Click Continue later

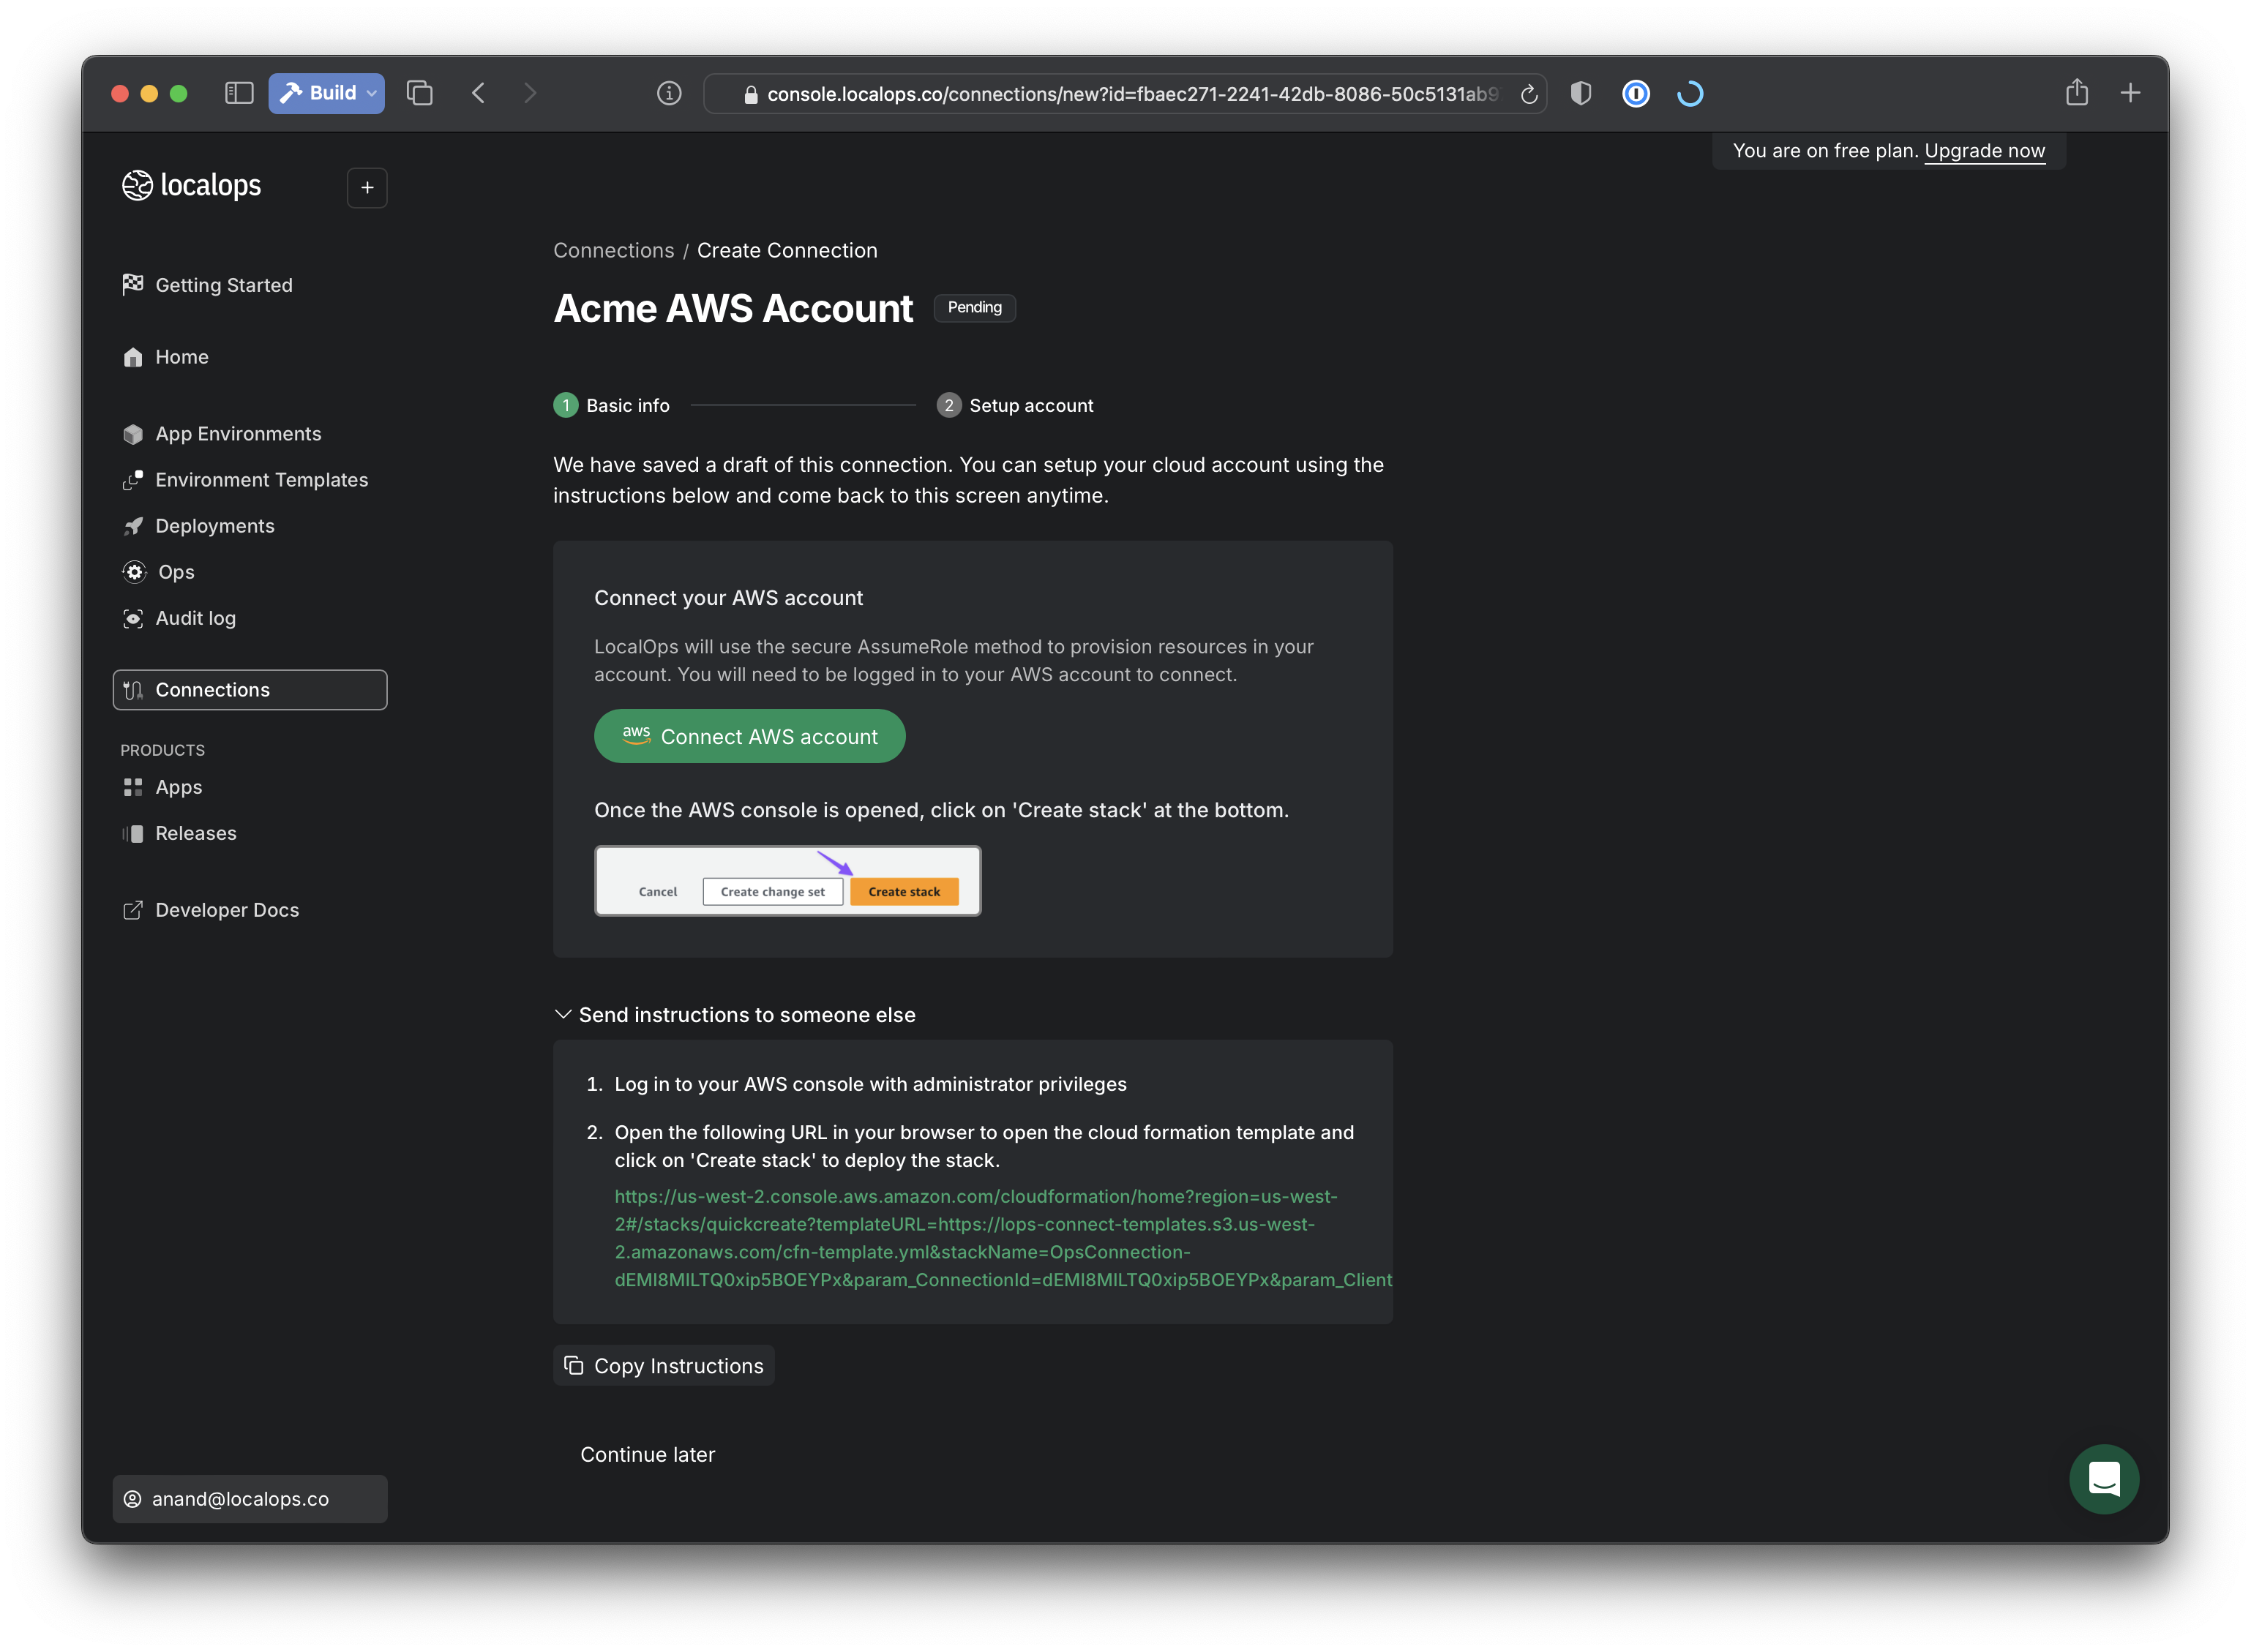pos(647,1455)
